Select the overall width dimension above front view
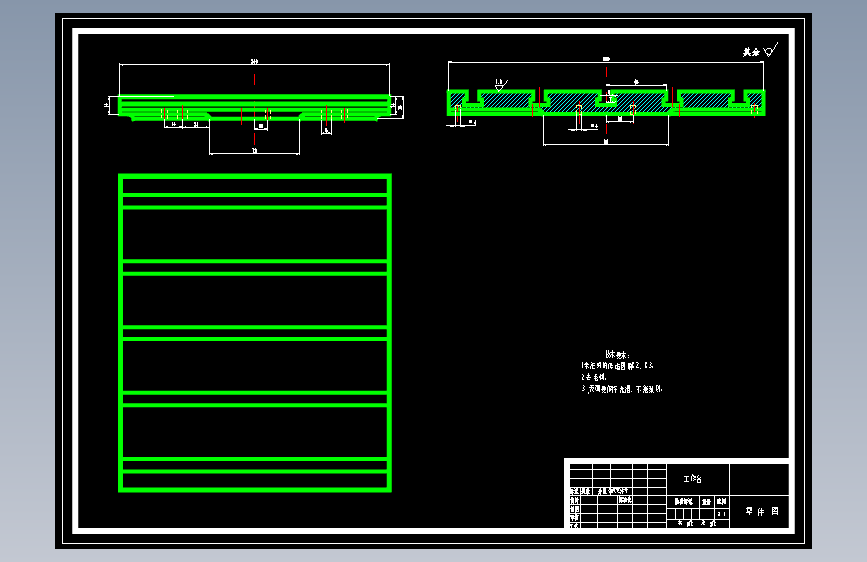The width and height of the screenshot is (867, 562). [x=254, y=64]
